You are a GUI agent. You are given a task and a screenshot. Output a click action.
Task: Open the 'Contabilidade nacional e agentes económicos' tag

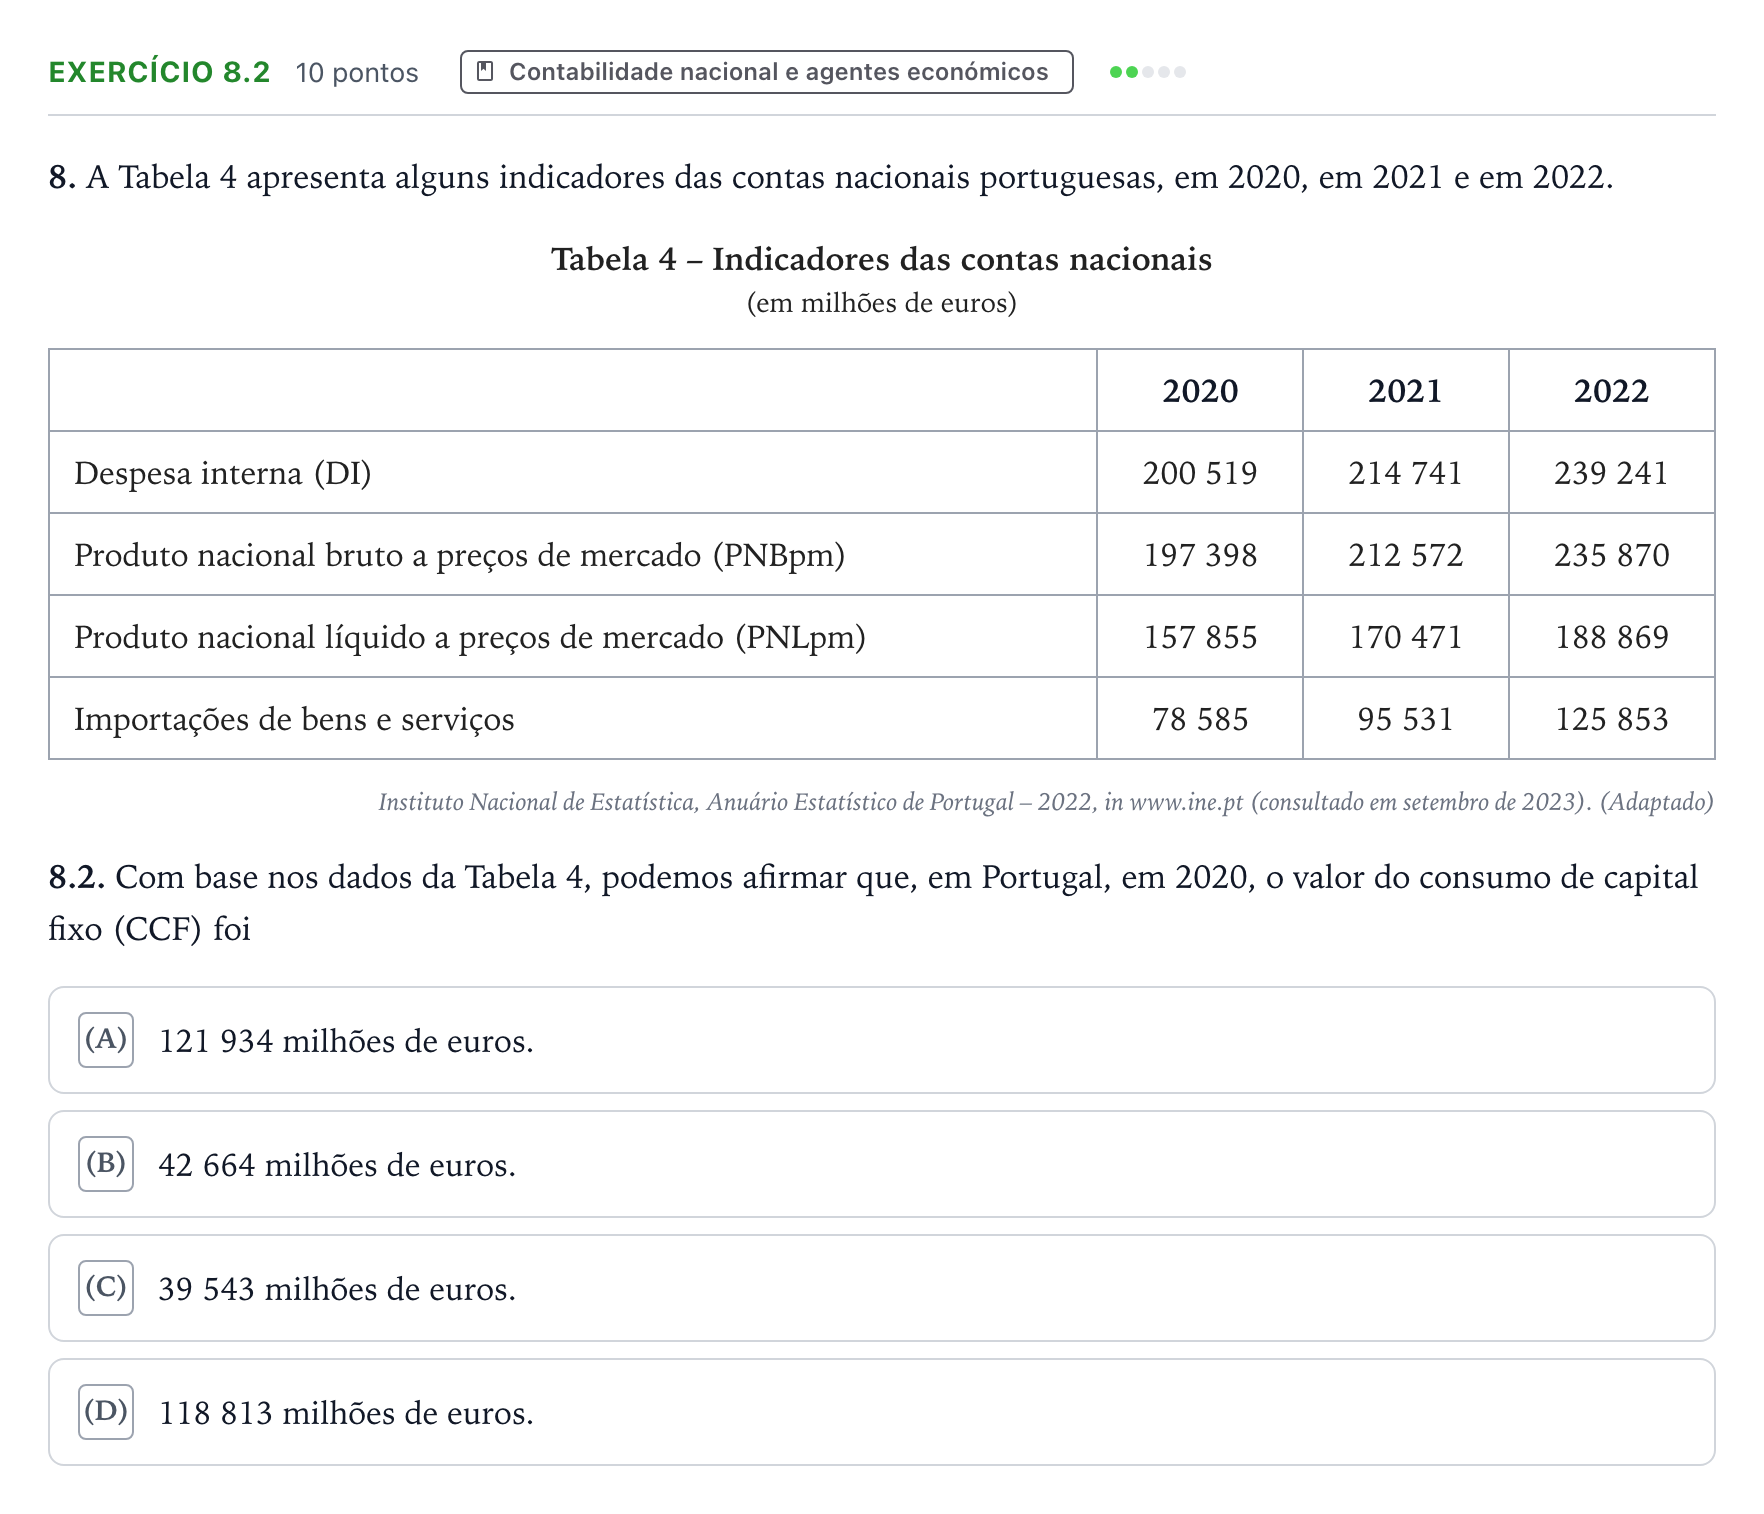(766, 72)
